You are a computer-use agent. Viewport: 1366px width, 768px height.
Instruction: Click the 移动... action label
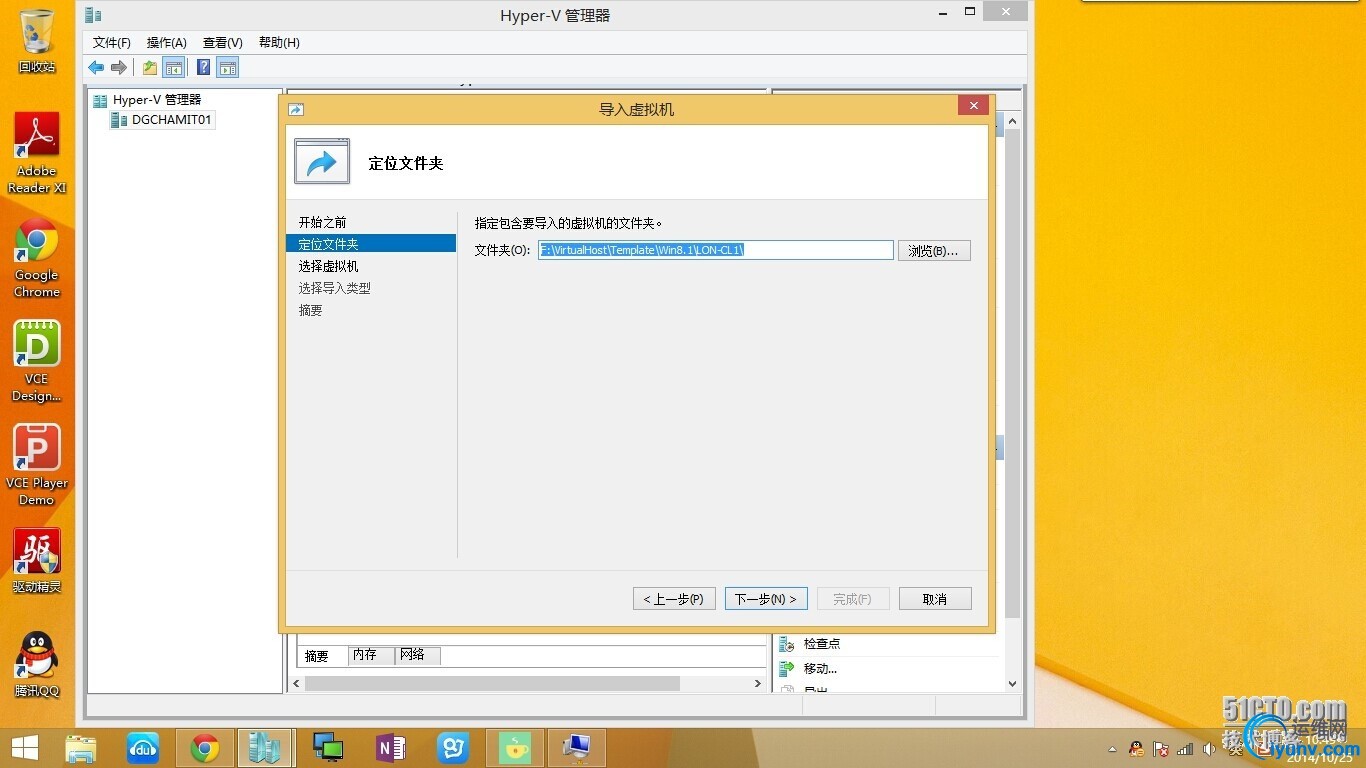(x=821, y=669)
